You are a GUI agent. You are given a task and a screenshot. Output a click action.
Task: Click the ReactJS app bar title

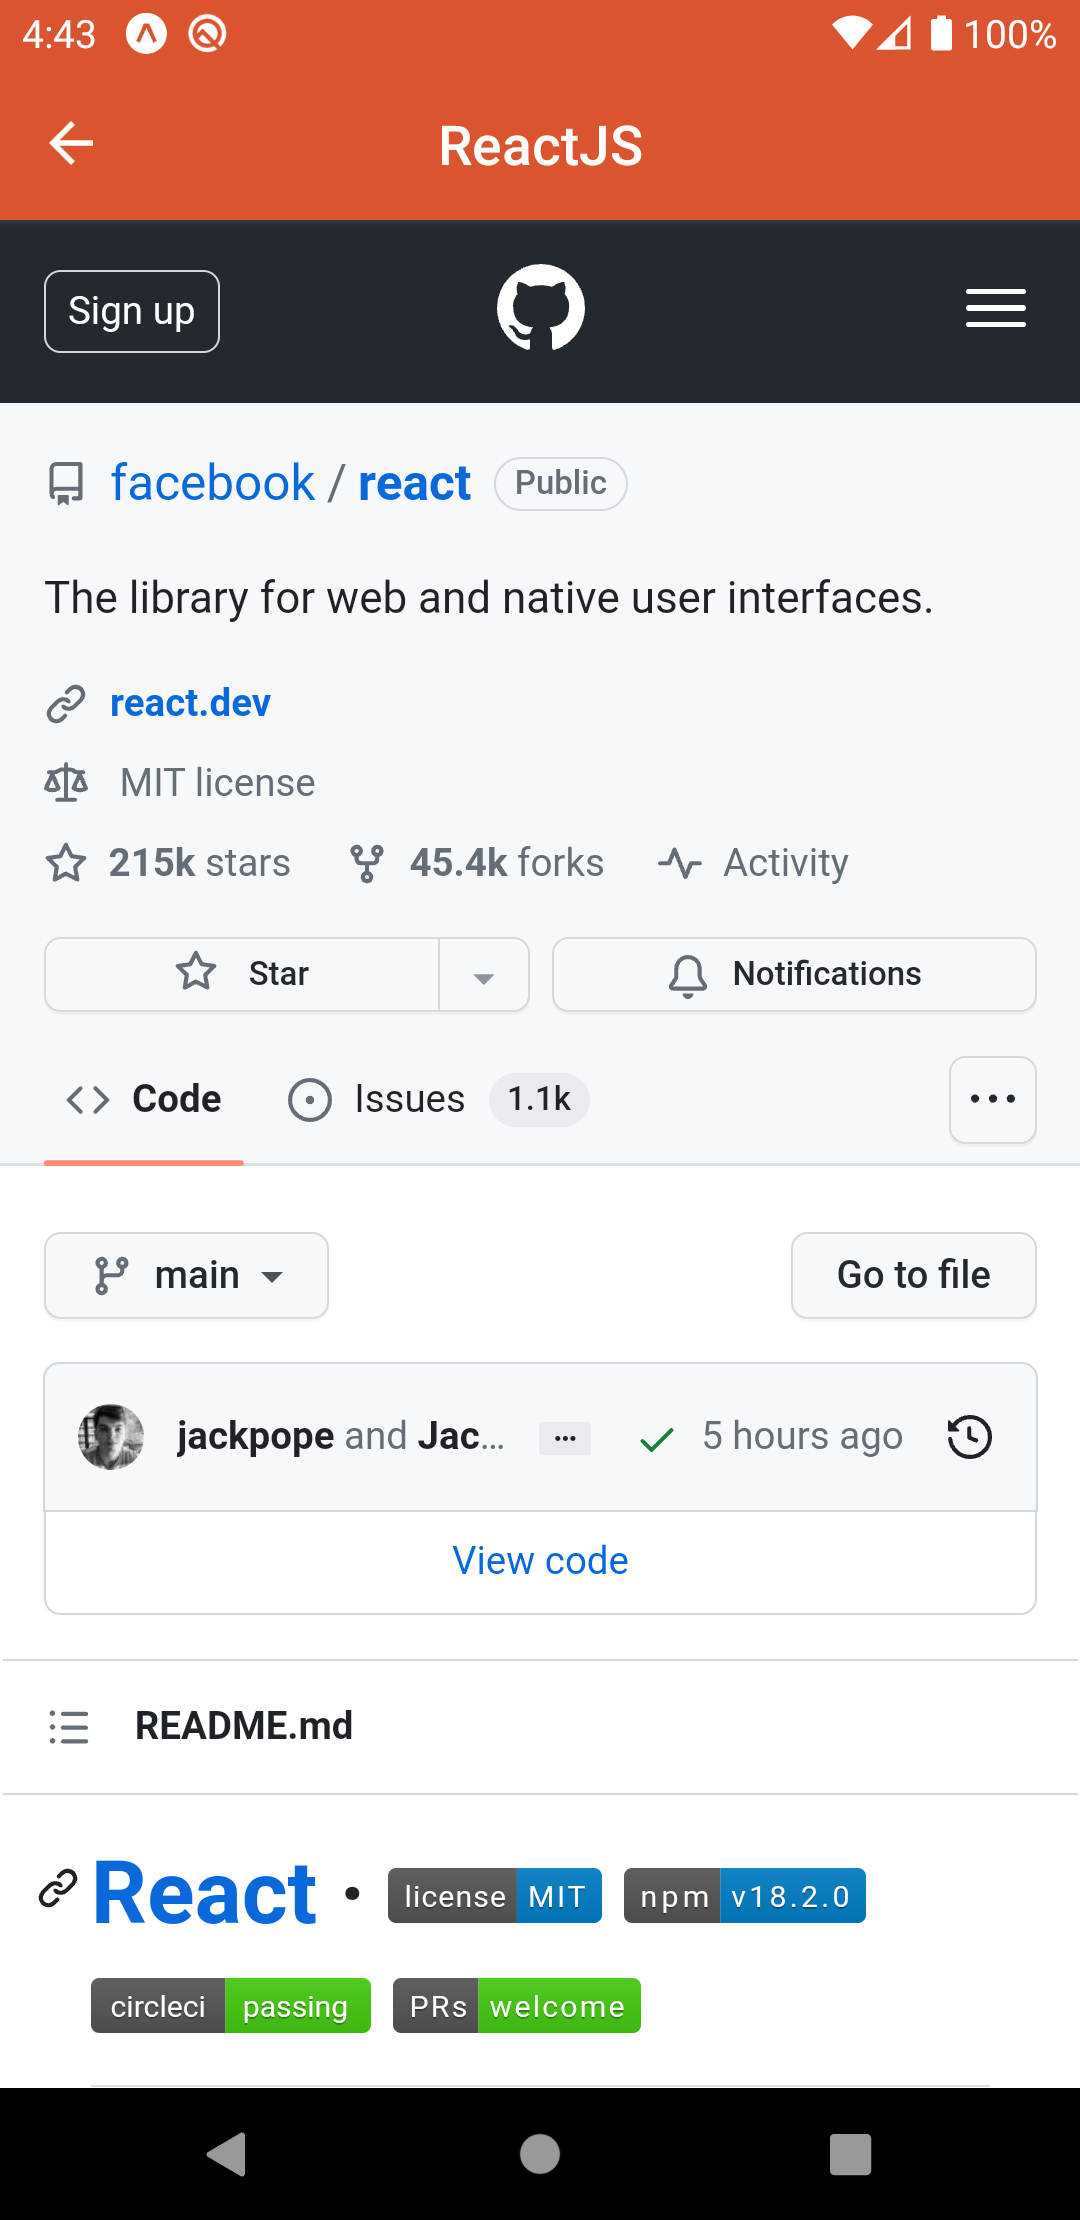tap(541, 146)
